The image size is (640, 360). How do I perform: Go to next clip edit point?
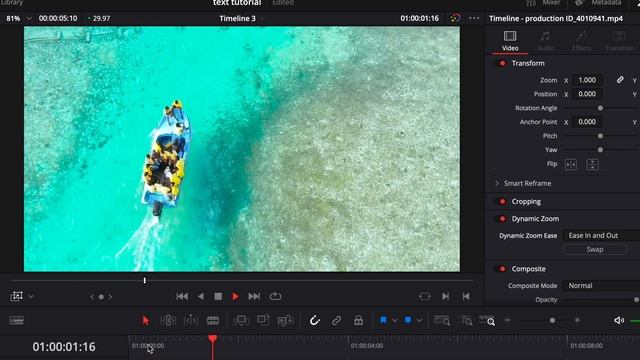(x=445, y=296)
